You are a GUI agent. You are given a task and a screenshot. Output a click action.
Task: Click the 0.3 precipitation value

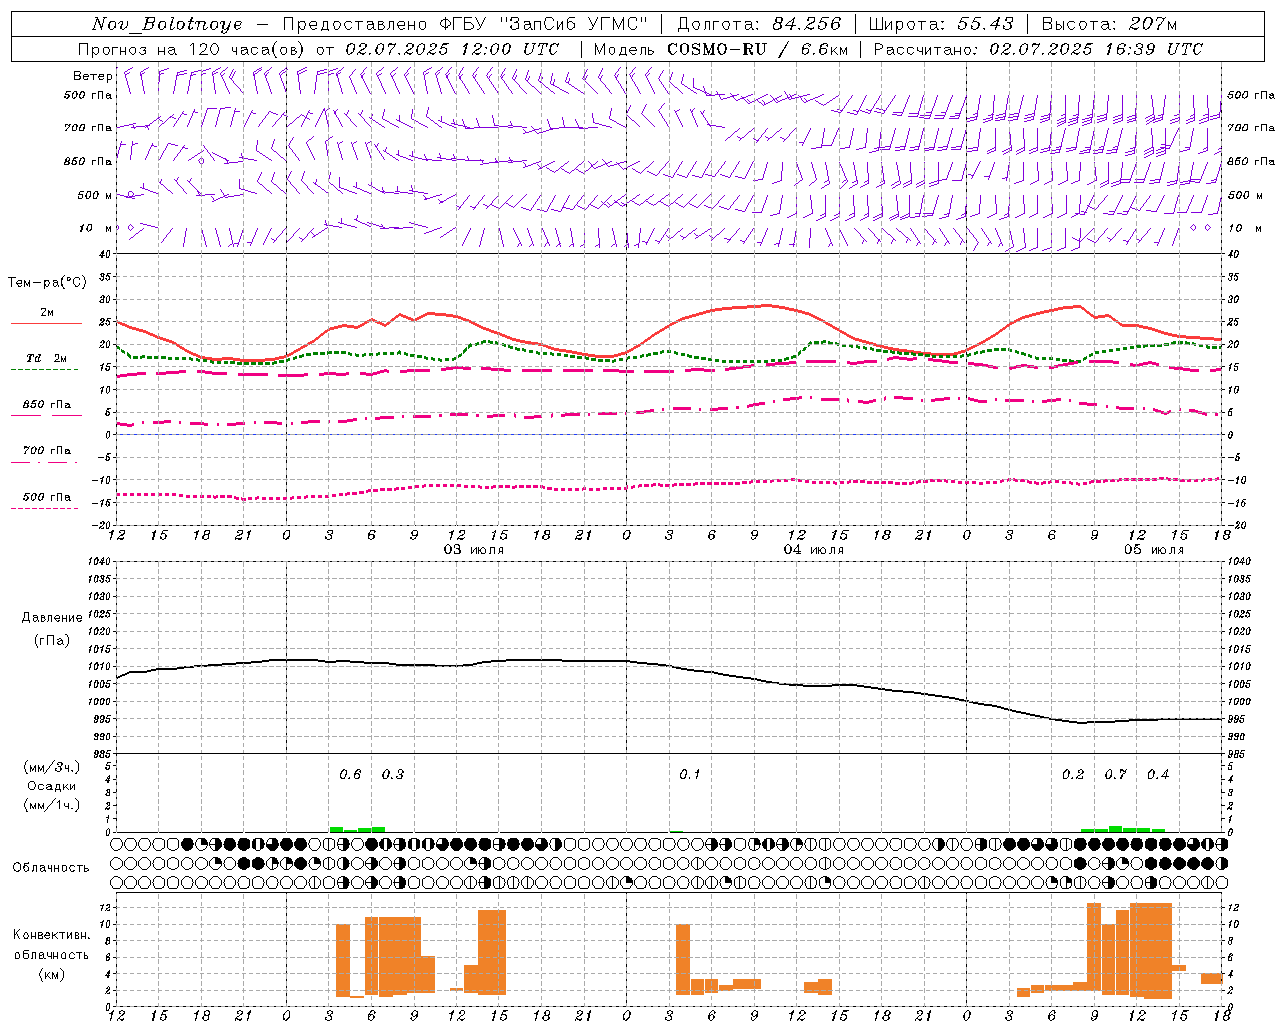click(393, 775)
